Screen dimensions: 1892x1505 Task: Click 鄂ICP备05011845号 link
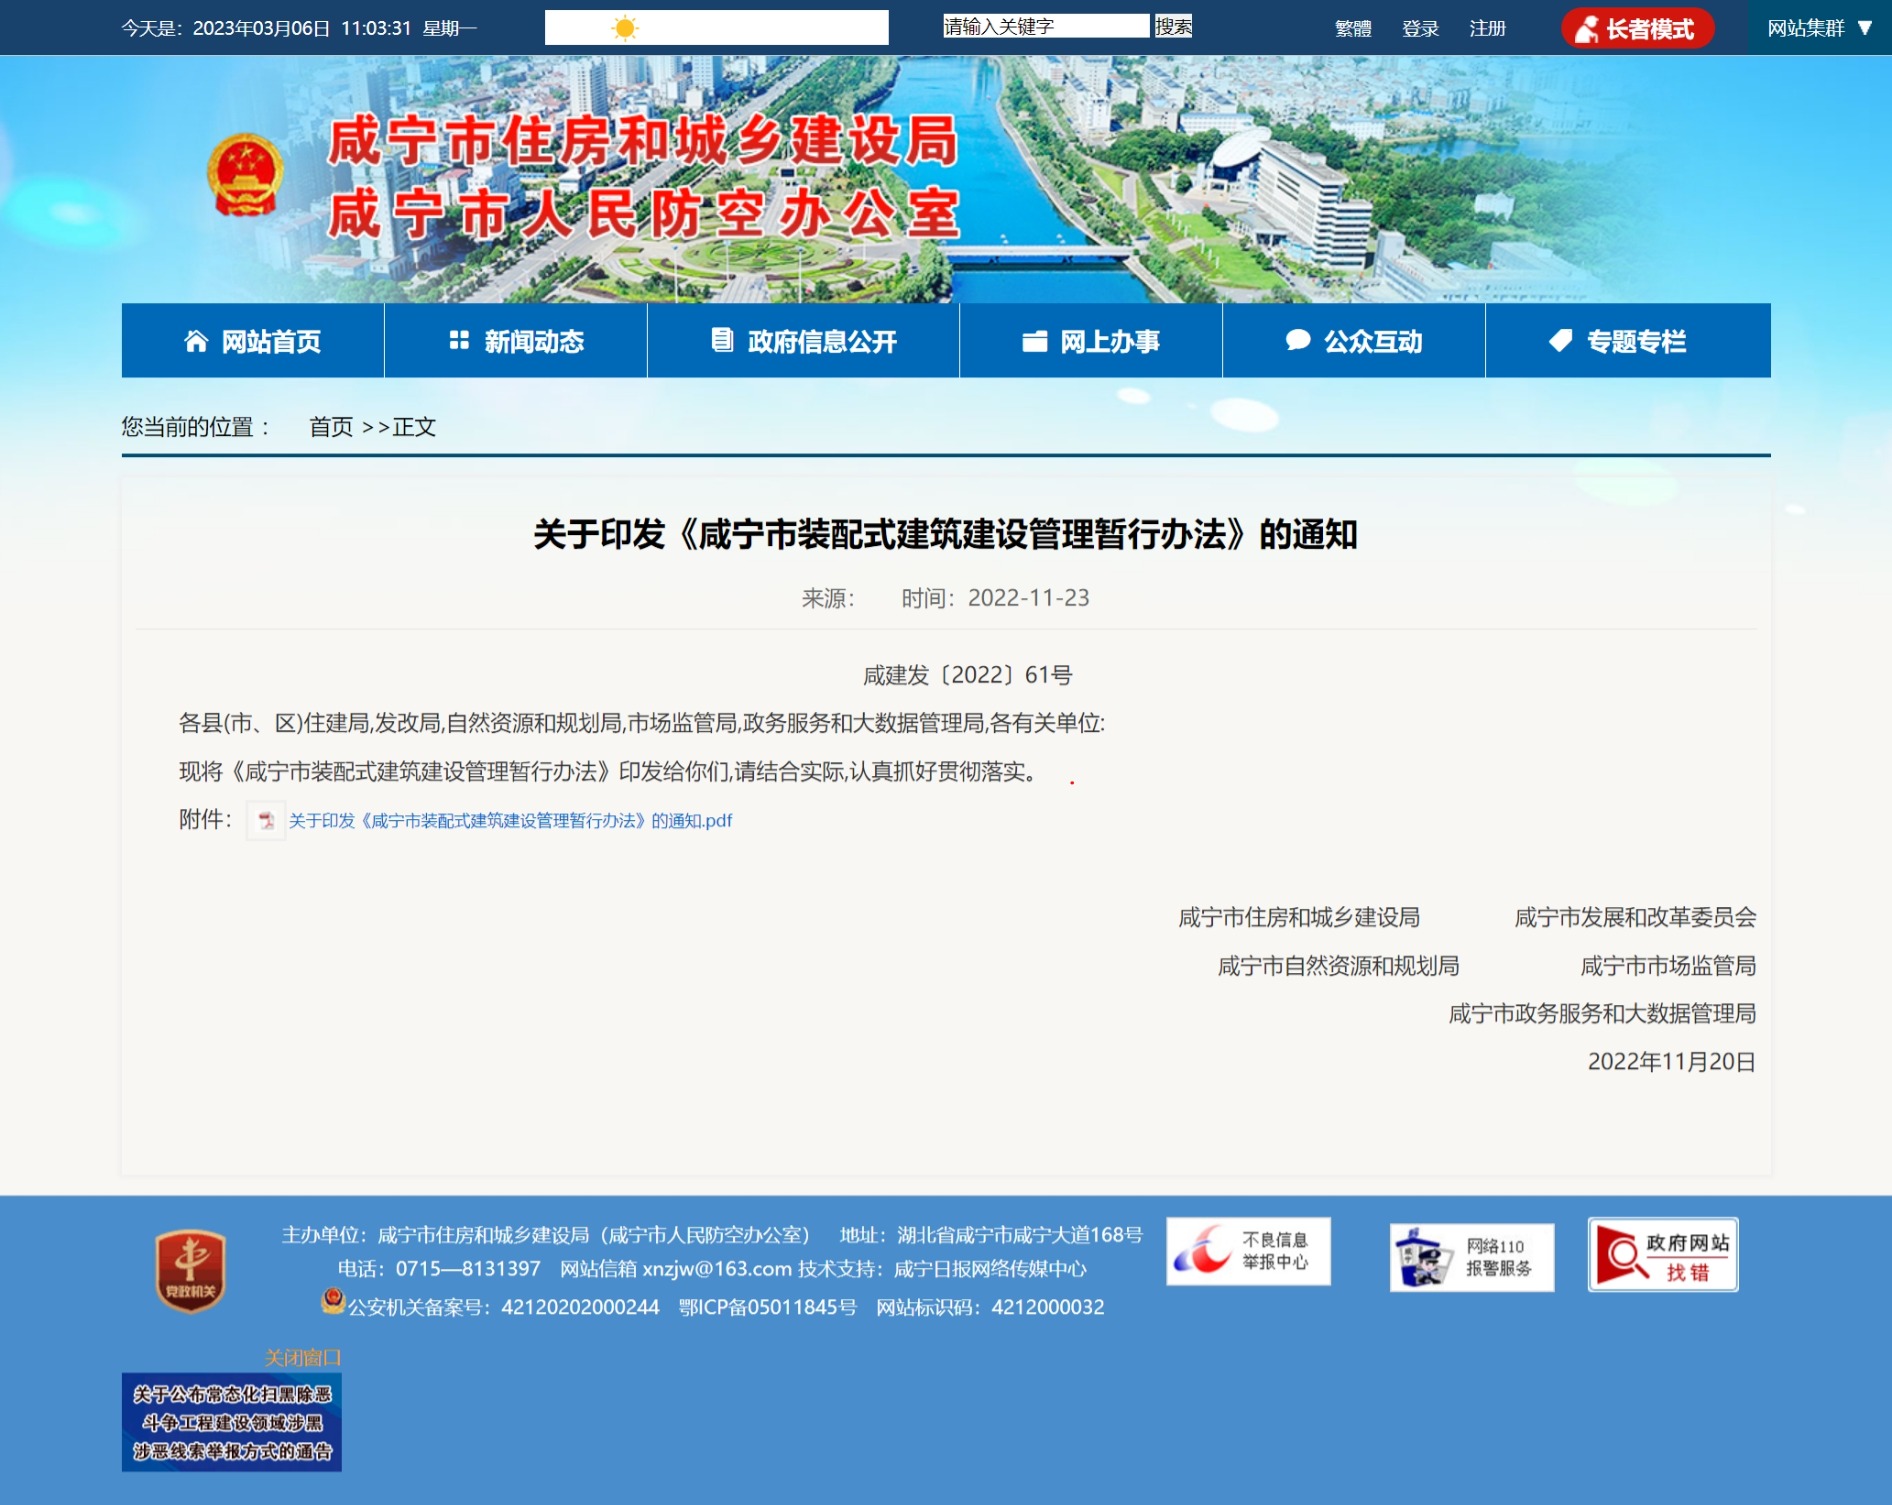[768, 1307]
